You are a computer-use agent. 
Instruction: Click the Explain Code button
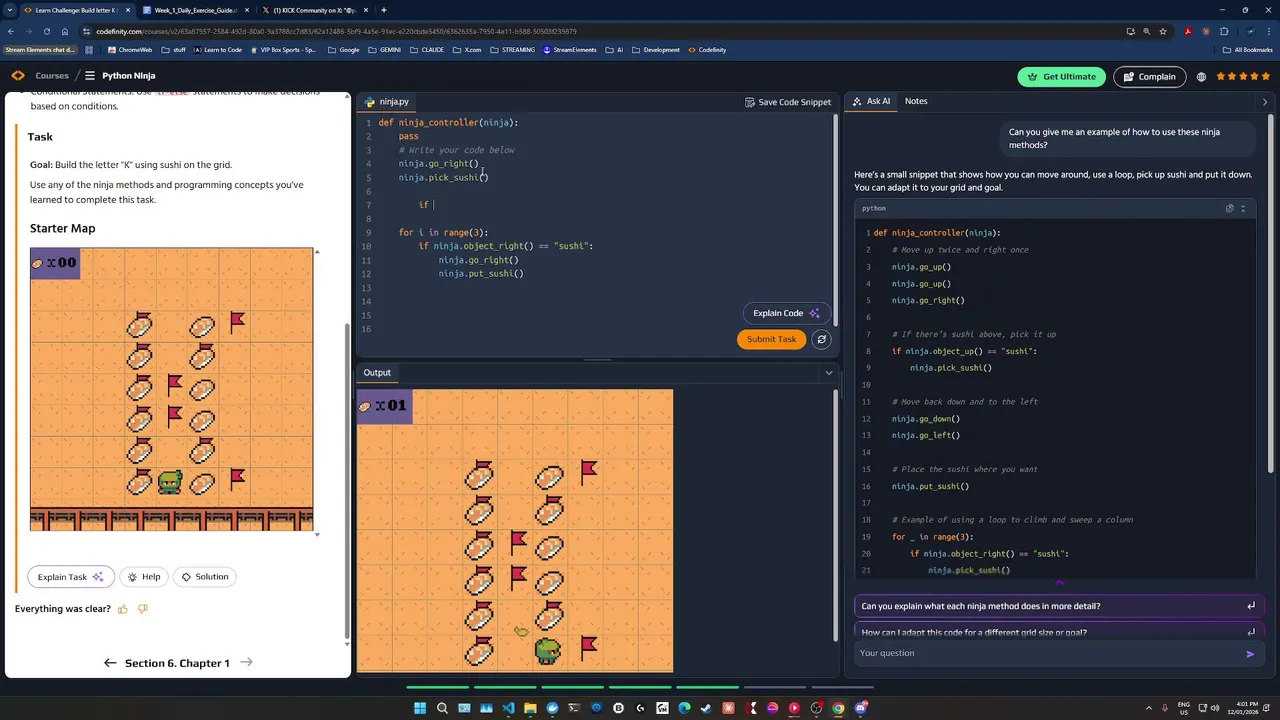tap(786, 313)
